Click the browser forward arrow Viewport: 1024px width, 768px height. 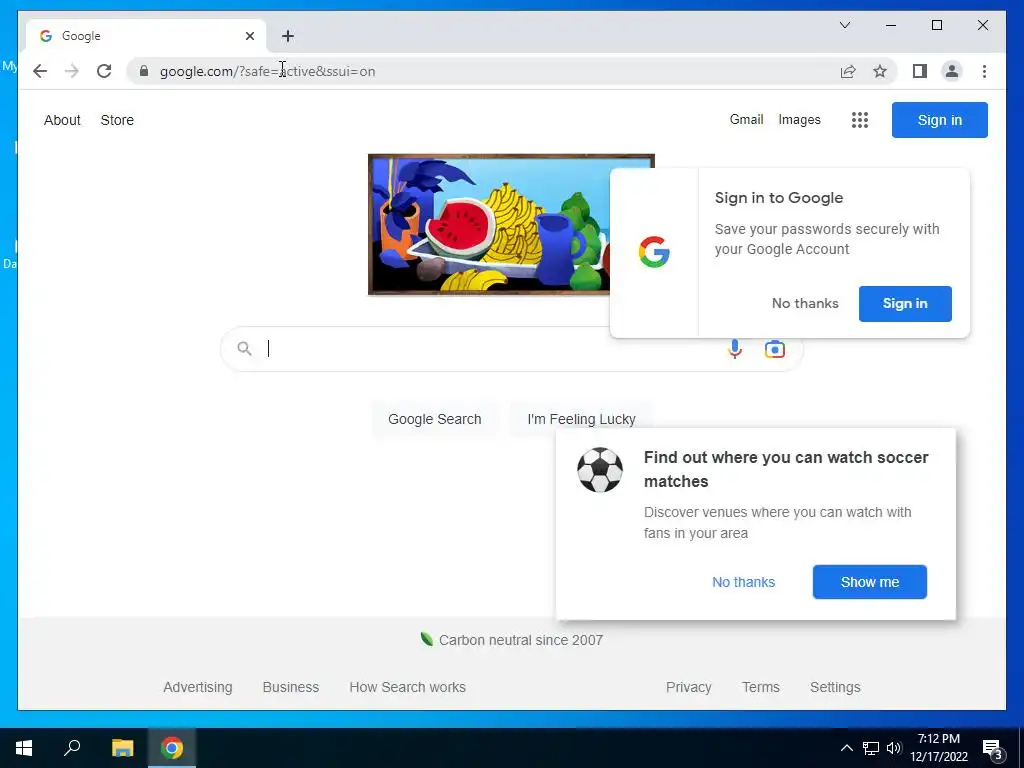[72, 71]
